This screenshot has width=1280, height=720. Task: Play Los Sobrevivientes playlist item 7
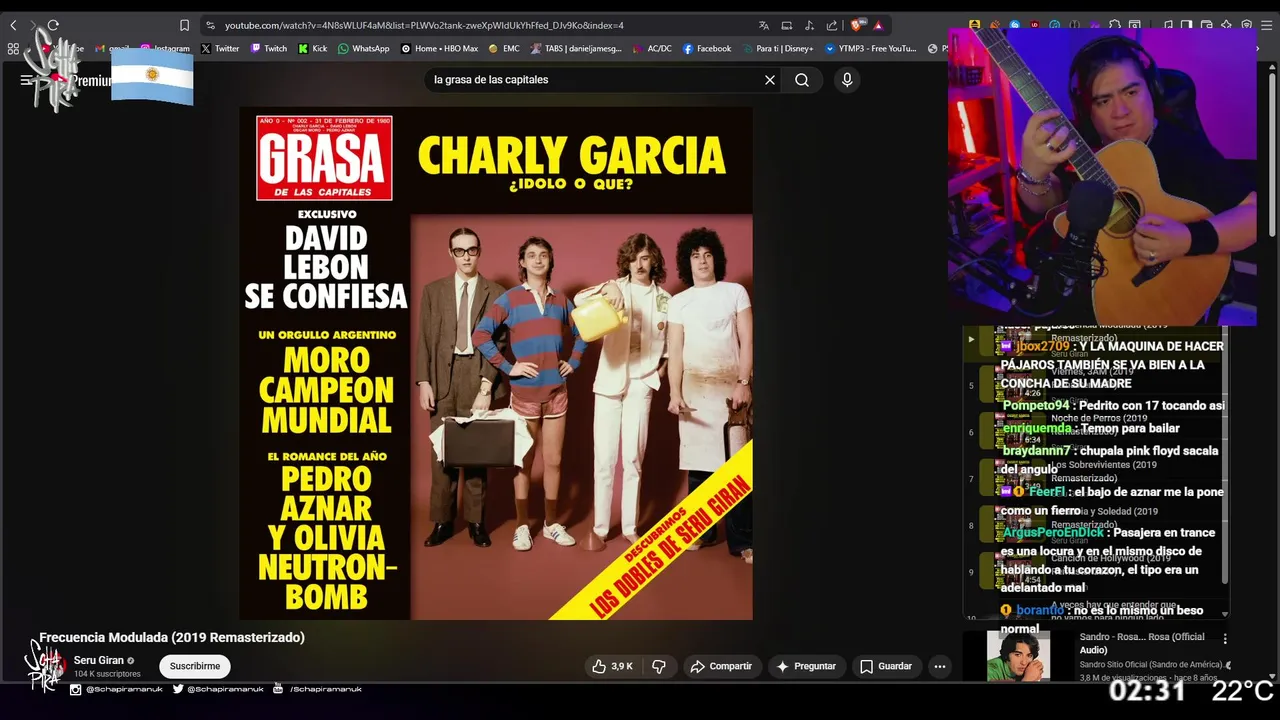tap(1092, 478)
